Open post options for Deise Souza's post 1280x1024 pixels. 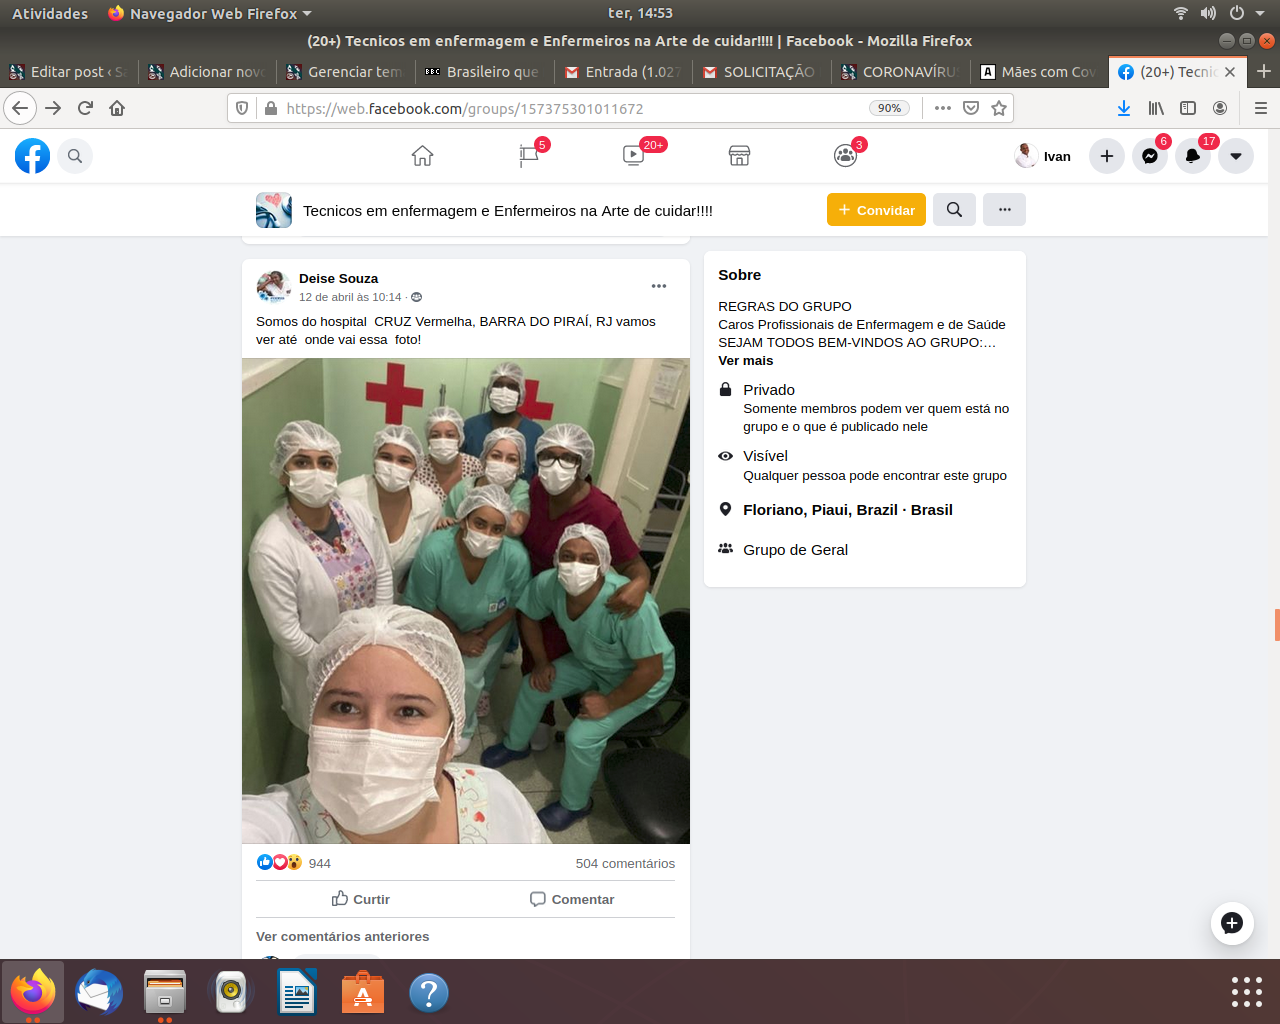point(659,286)
